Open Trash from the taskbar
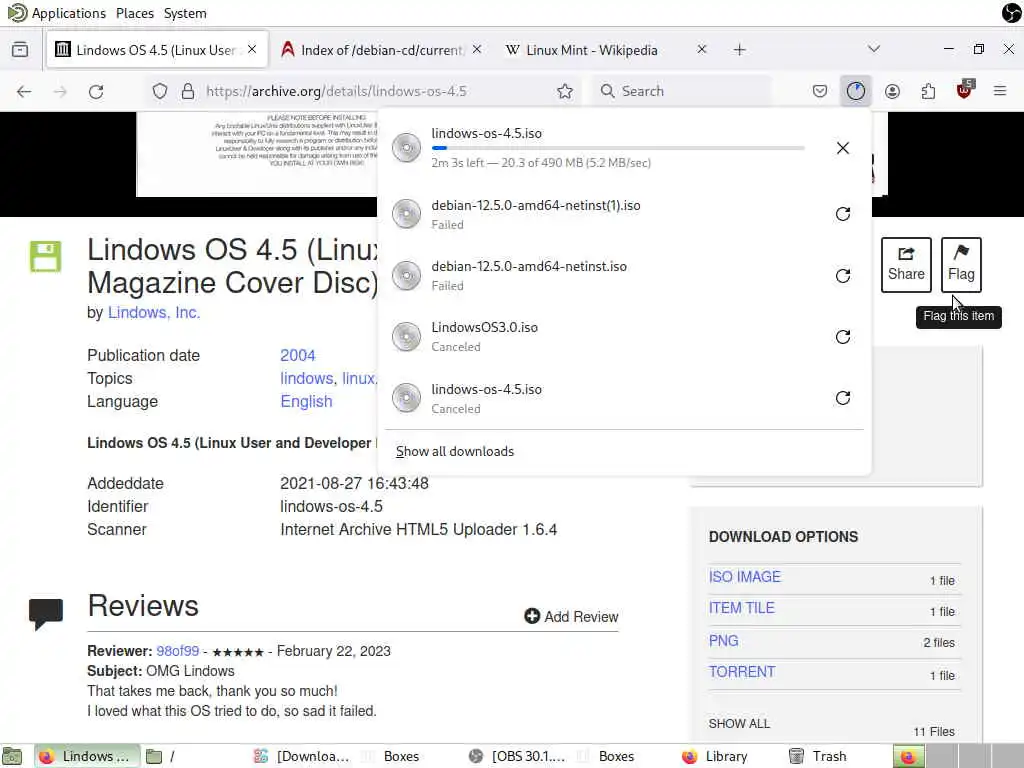 pyautogui.click(x=818, y=756)
